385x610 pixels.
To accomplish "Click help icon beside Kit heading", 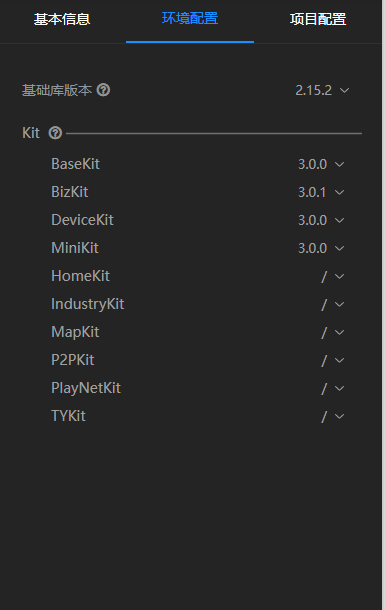I will (x=55, y=133).
